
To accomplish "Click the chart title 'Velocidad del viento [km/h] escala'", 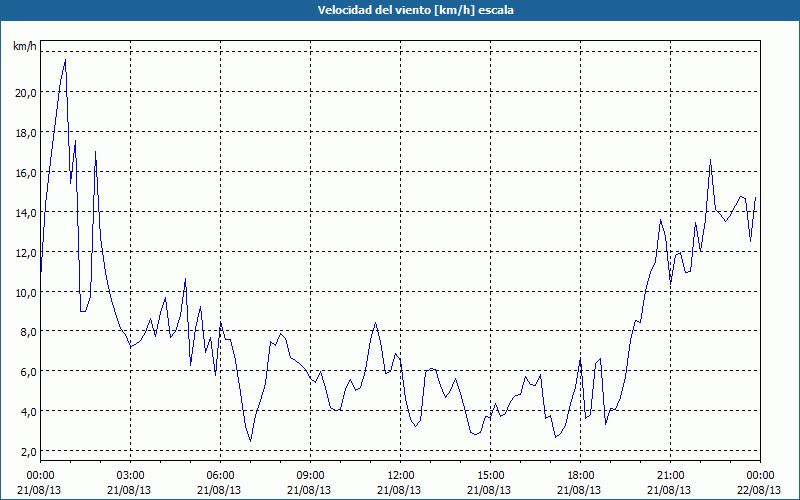I will [x=415, y=10].
